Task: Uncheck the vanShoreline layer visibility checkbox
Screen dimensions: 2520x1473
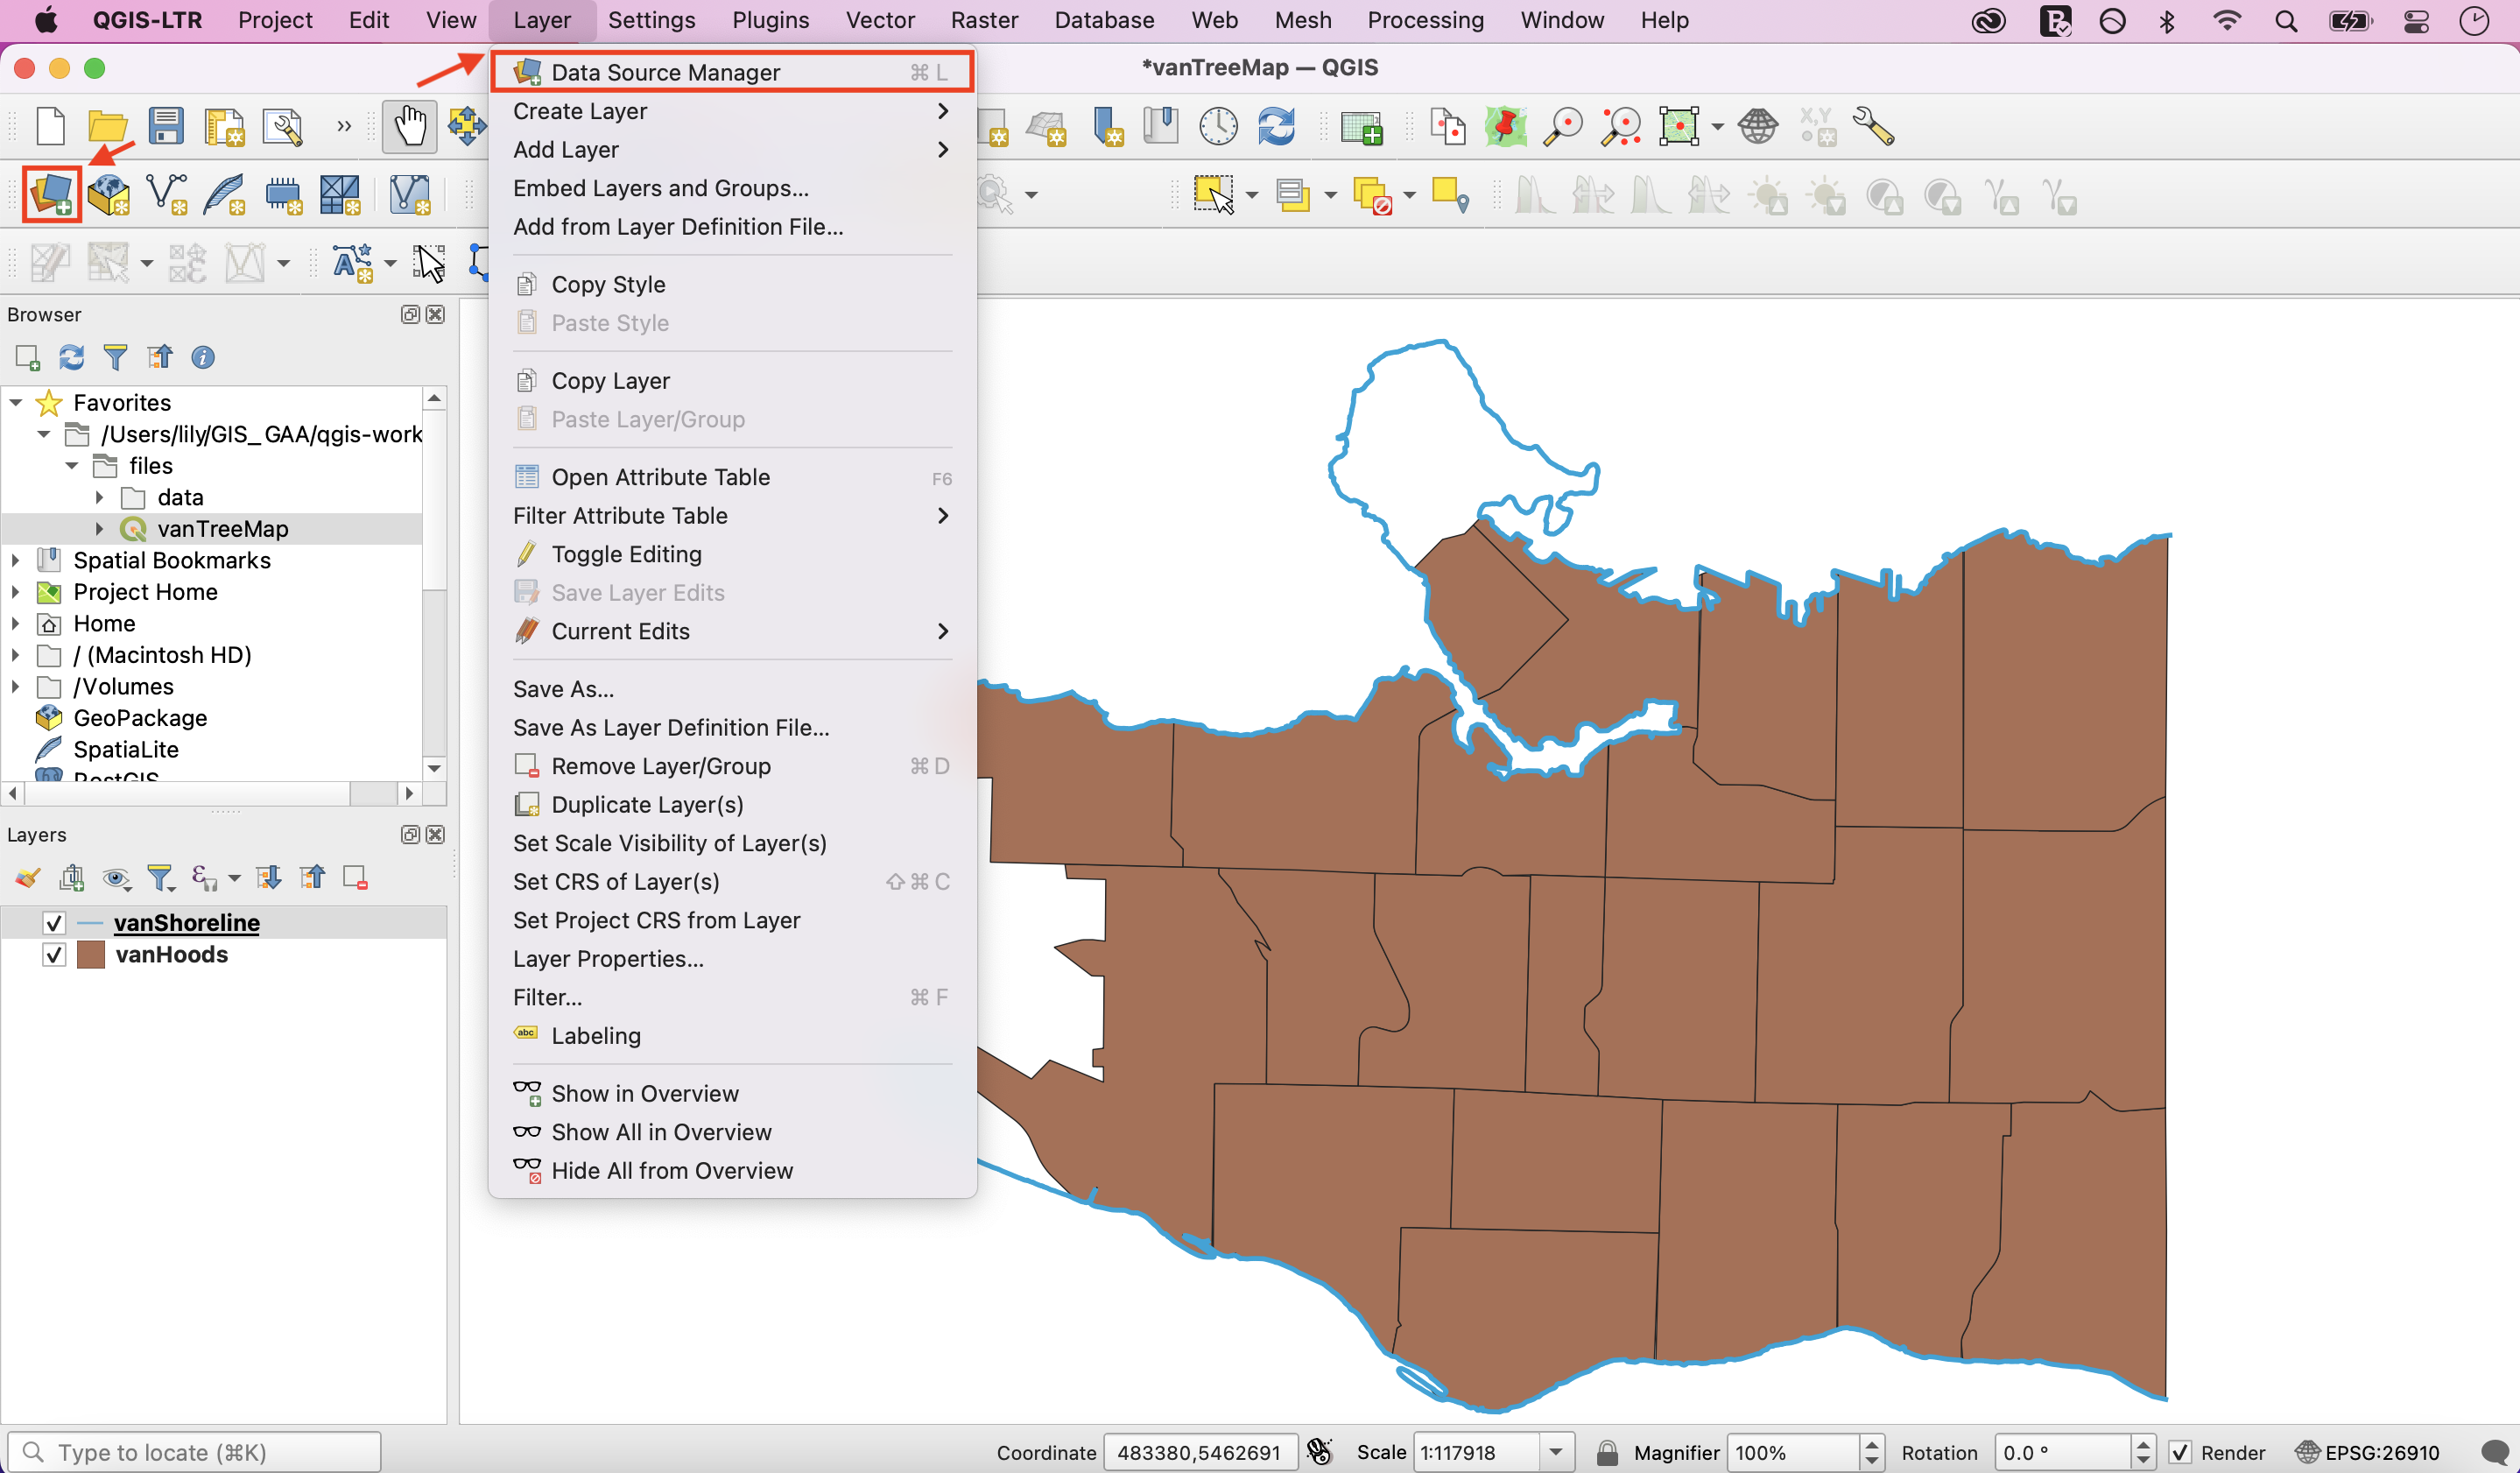Action: 54,923
